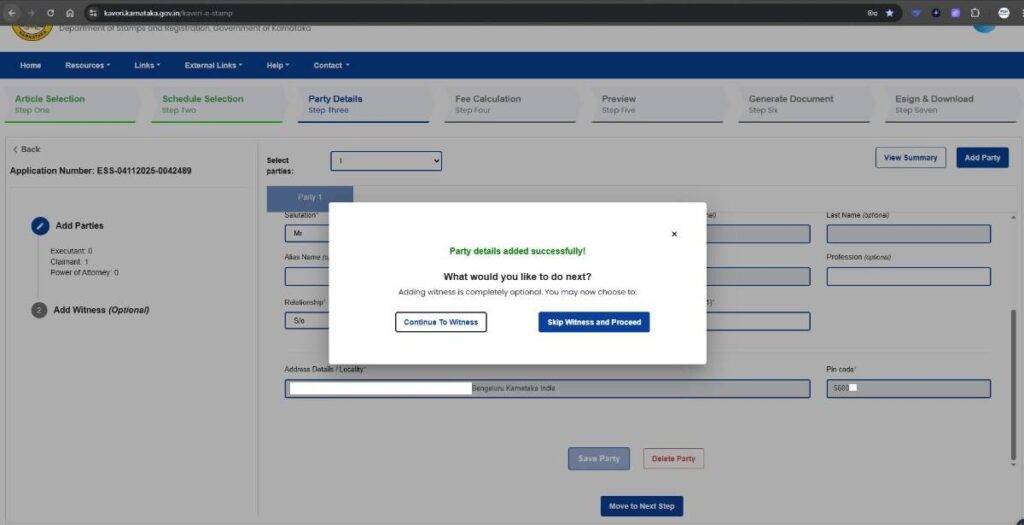The image size is (1024, 525).
Task: Click the Pin code input field
Action: point(908,388)
